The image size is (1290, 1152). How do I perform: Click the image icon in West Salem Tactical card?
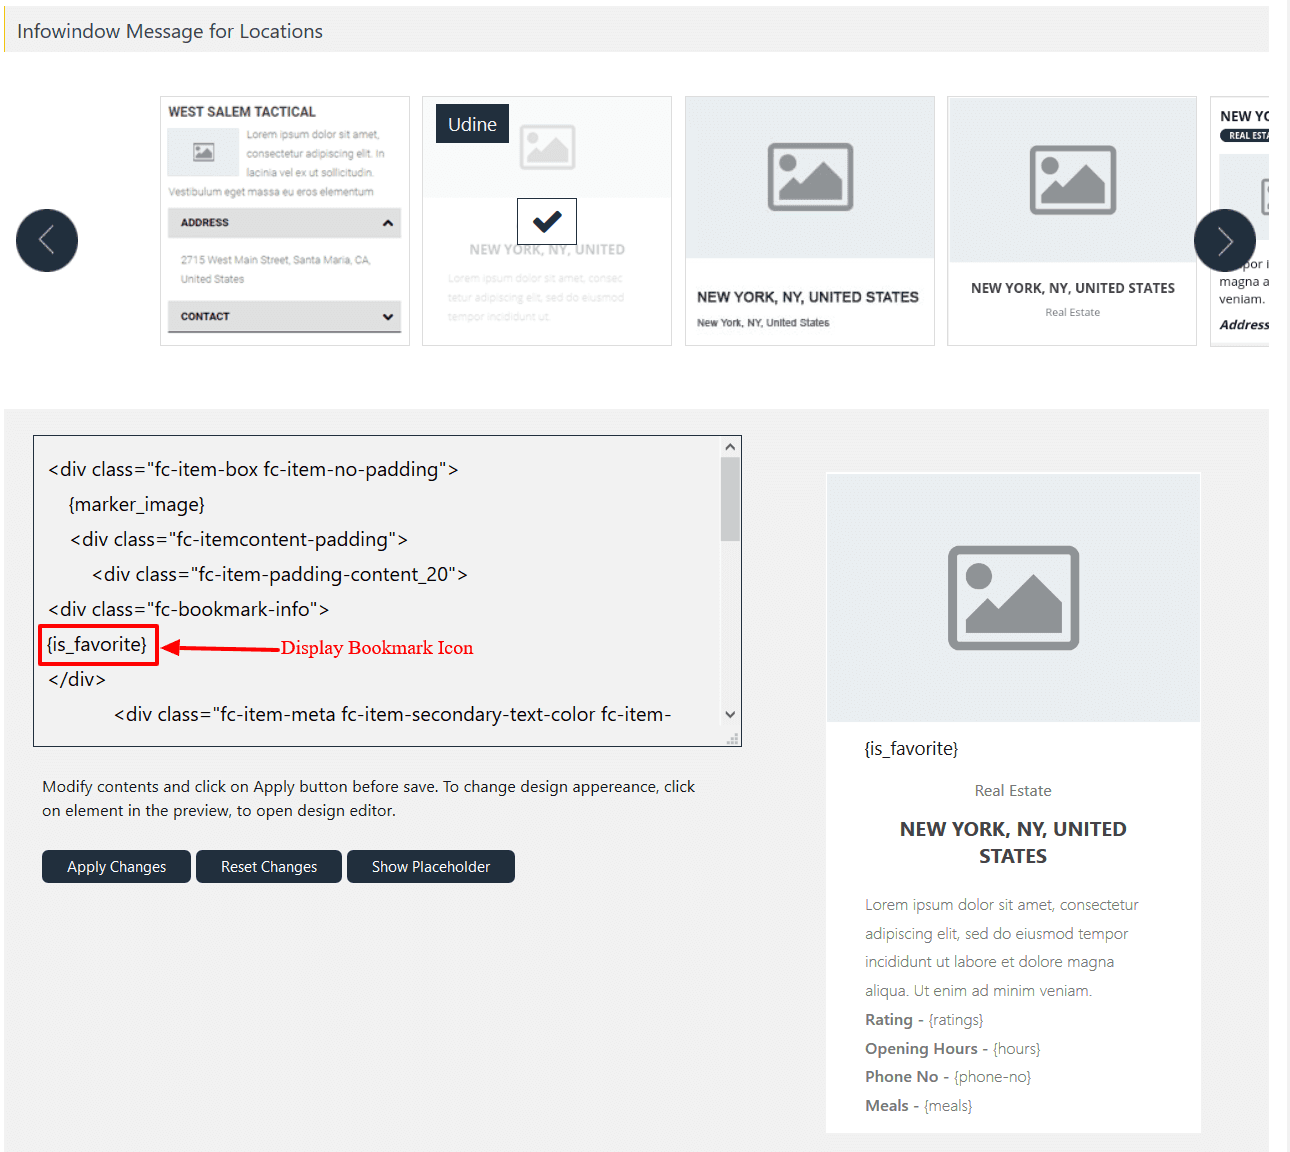click(x=203, y=152)
